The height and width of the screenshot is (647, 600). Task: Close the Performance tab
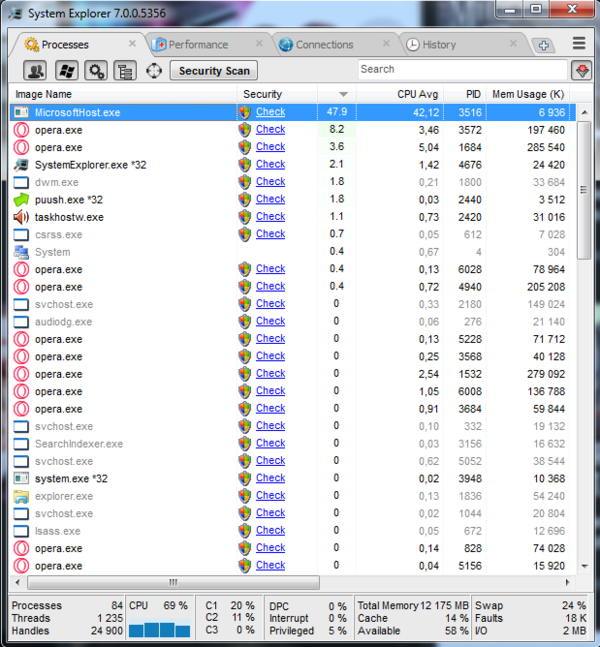tap(259, 43)
